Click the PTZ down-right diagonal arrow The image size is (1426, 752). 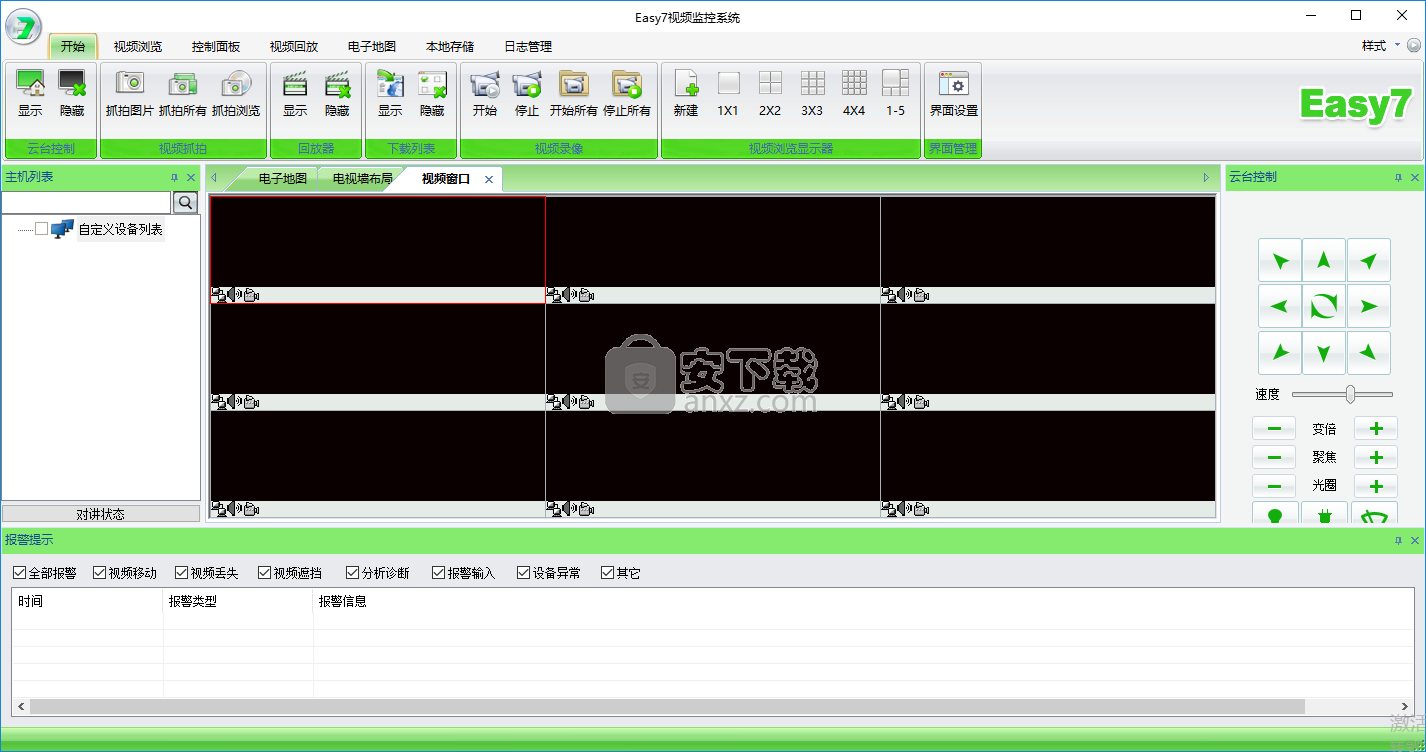1369,352
